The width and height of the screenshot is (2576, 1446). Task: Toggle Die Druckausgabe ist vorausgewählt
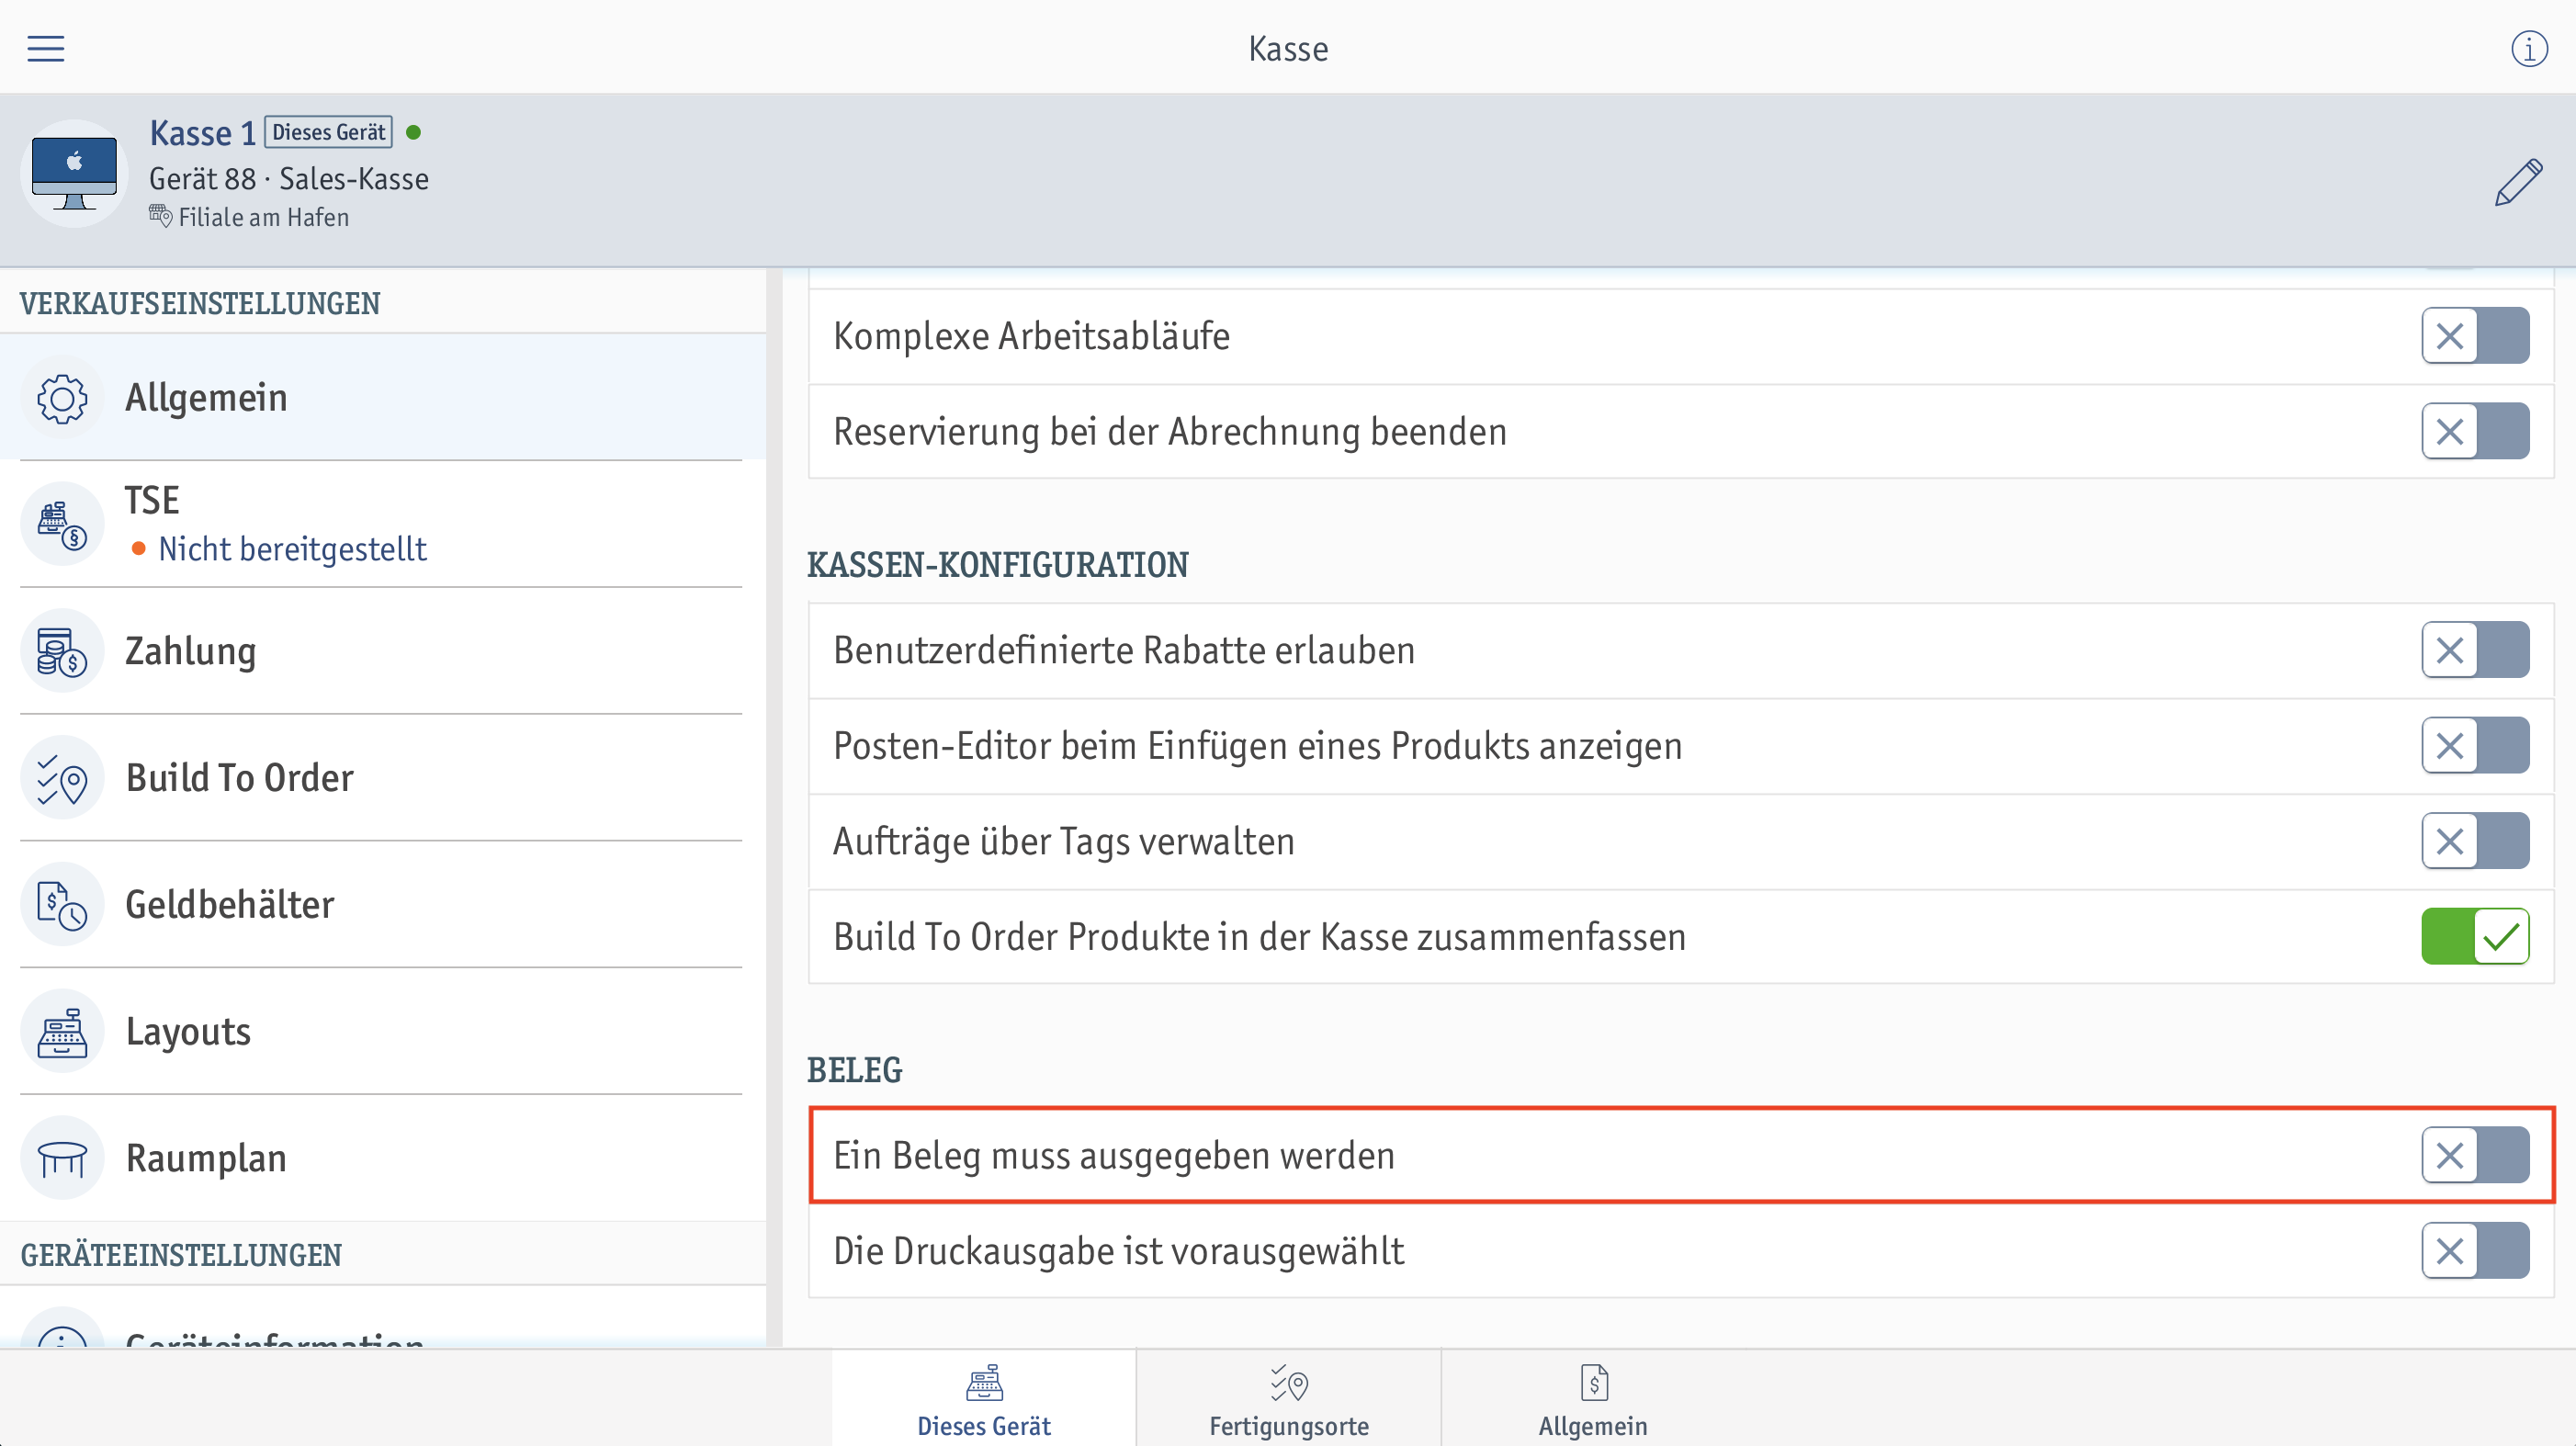pyautogui.click(x=2475, y=1251)
